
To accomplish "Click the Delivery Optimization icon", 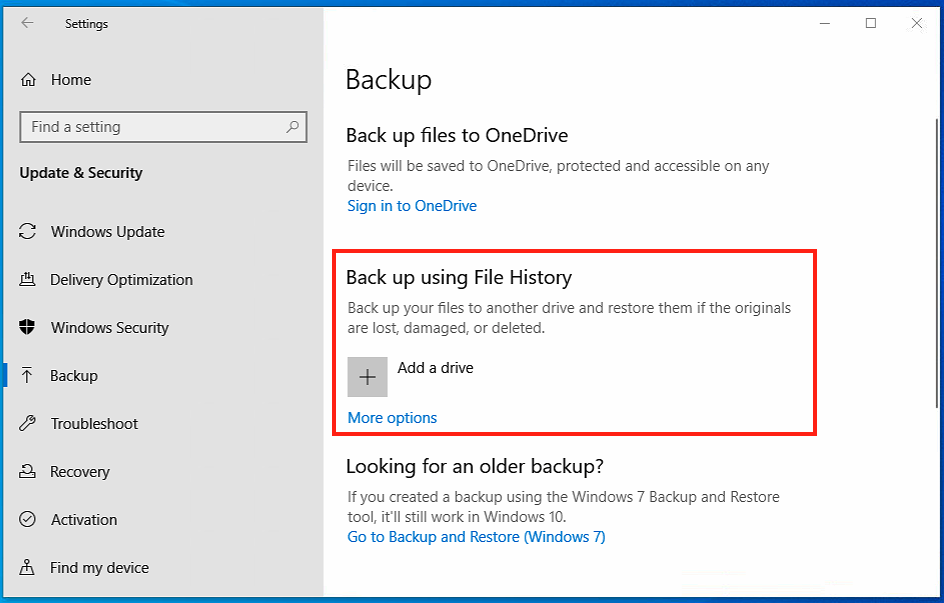I will coord(29,280).
